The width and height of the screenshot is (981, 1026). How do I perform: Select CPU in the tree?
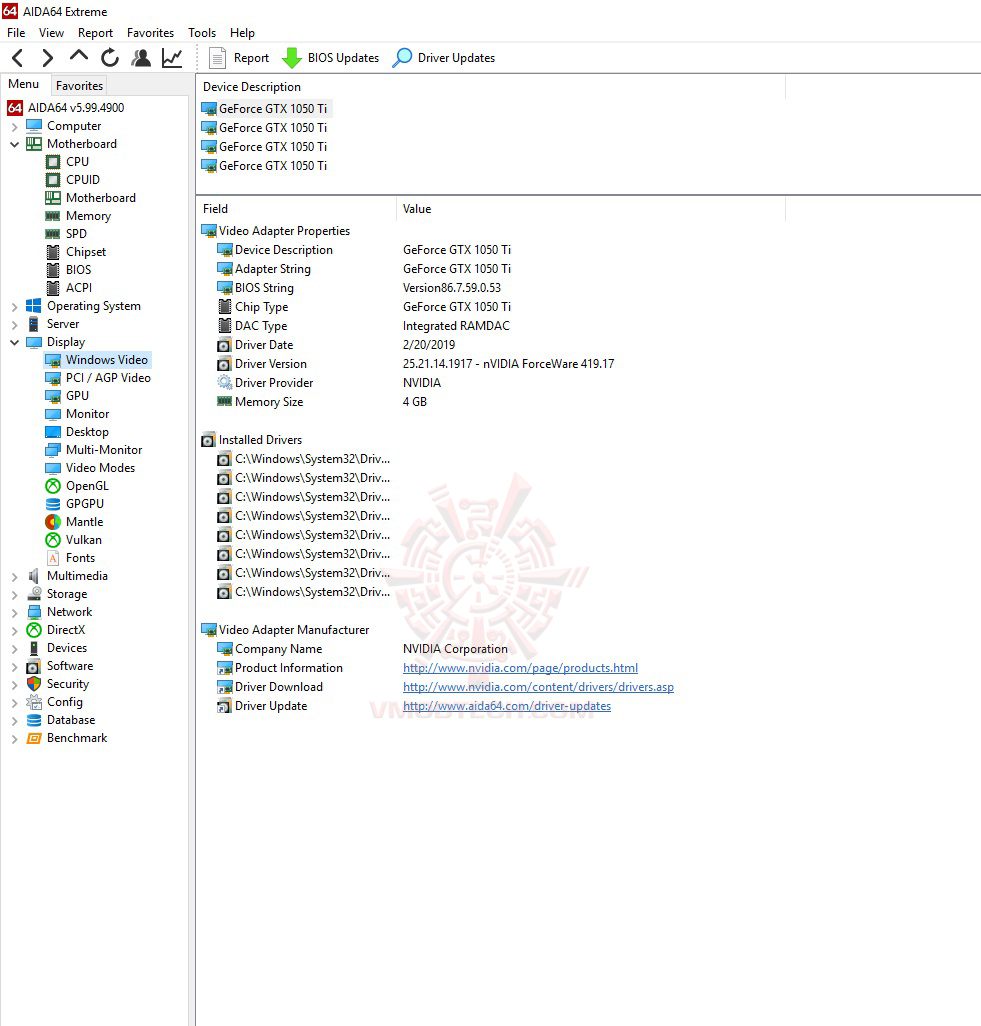pyautogui.click(x=77, y=162)
